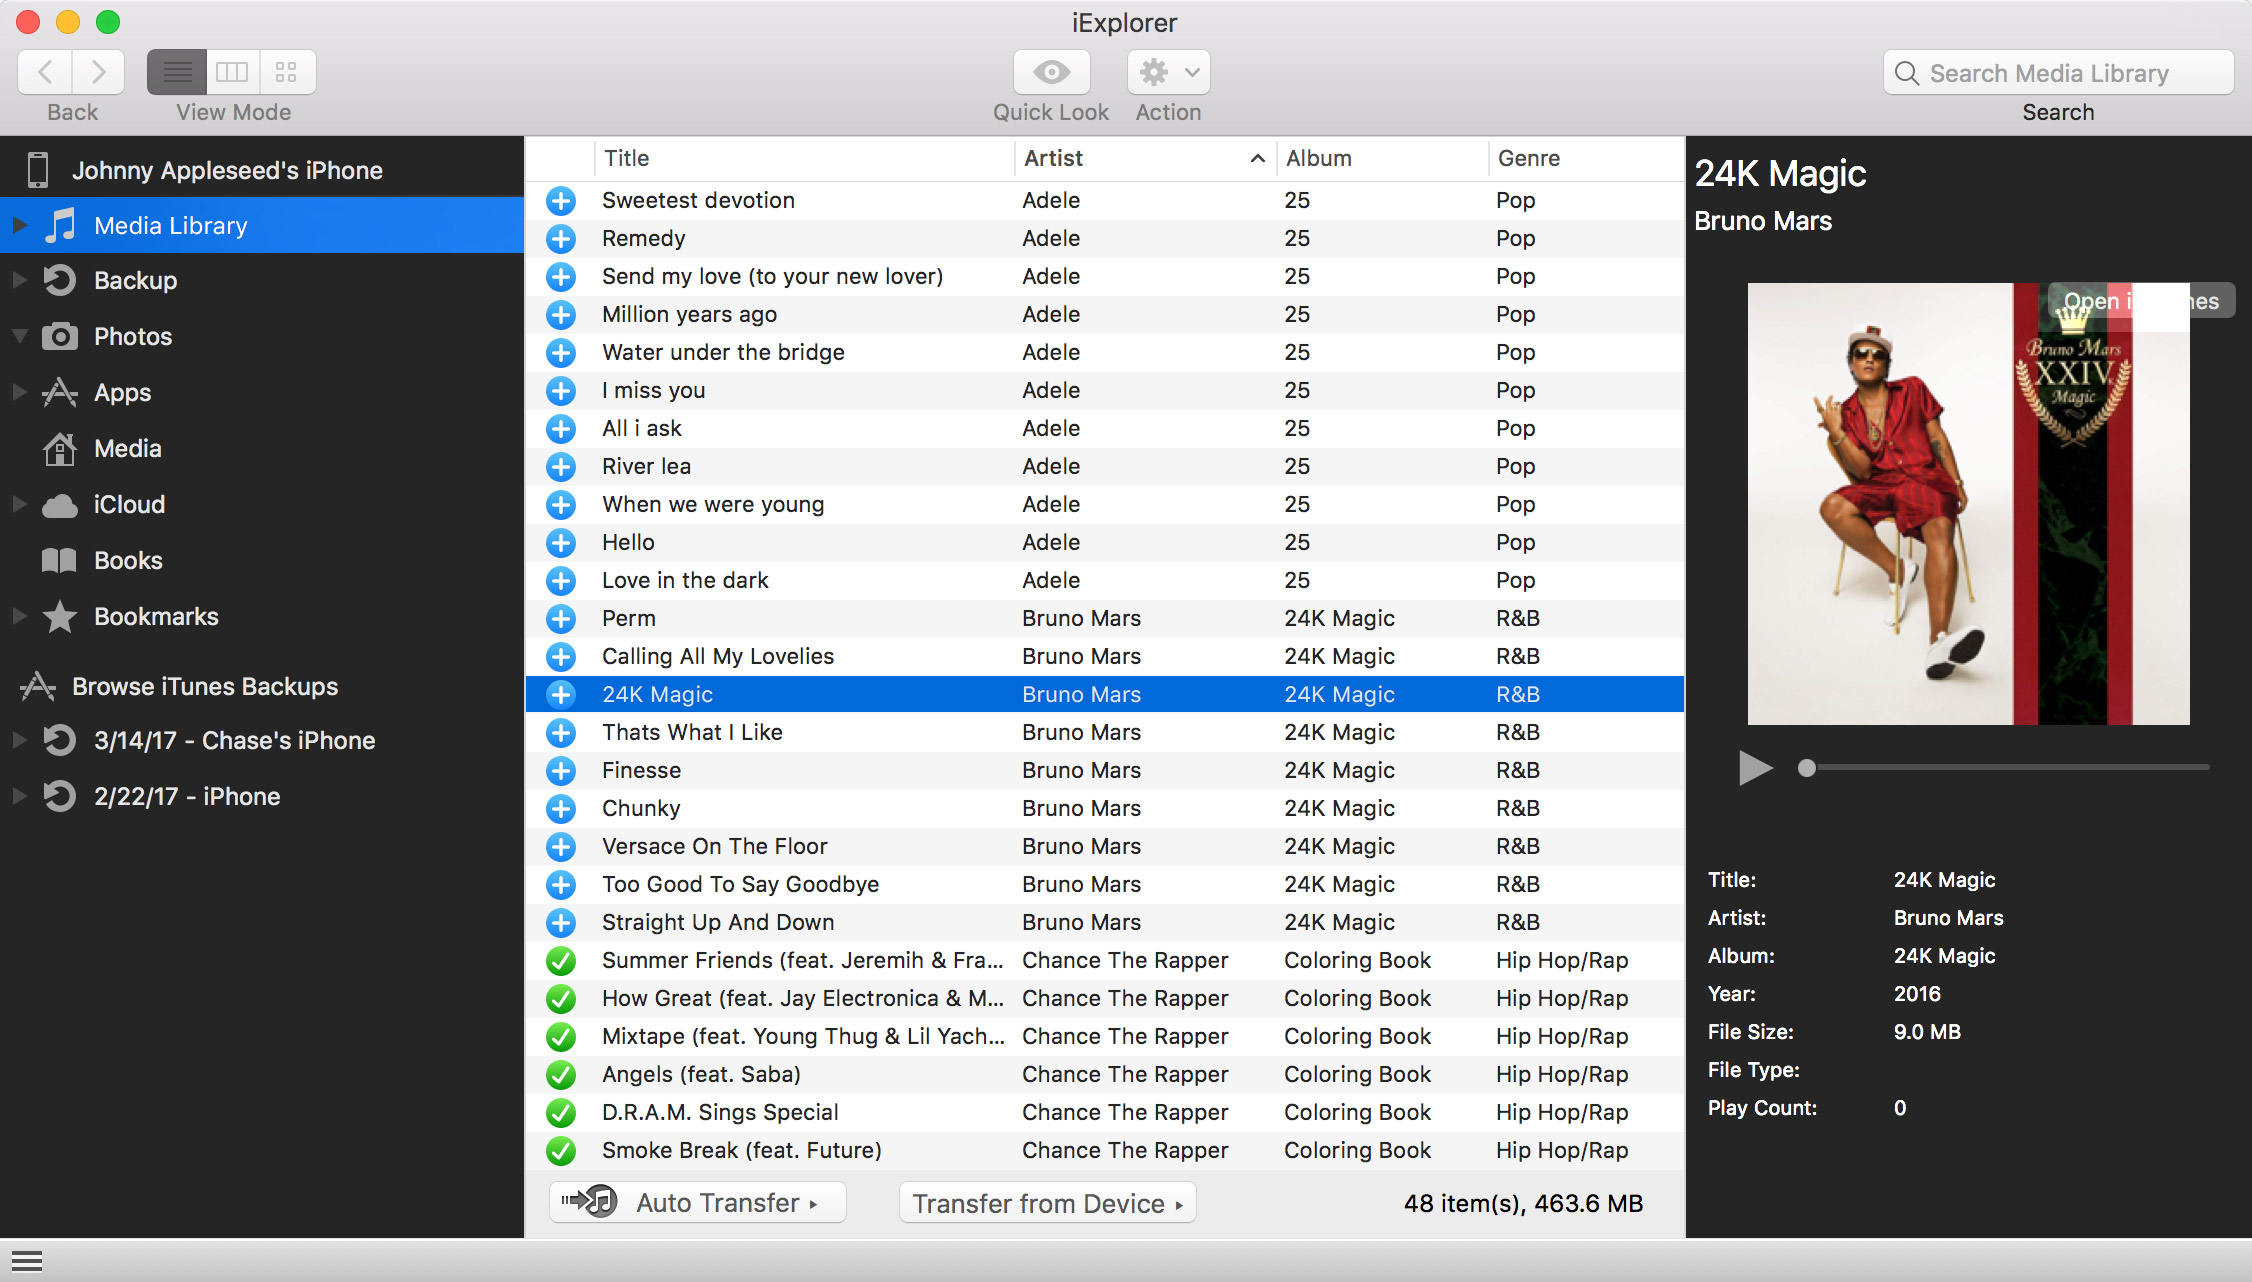Image resolution: width=2252 pixels, height=1282 pixels.
Task: Click the Back navigation arrow
Action: click(46, 71)
